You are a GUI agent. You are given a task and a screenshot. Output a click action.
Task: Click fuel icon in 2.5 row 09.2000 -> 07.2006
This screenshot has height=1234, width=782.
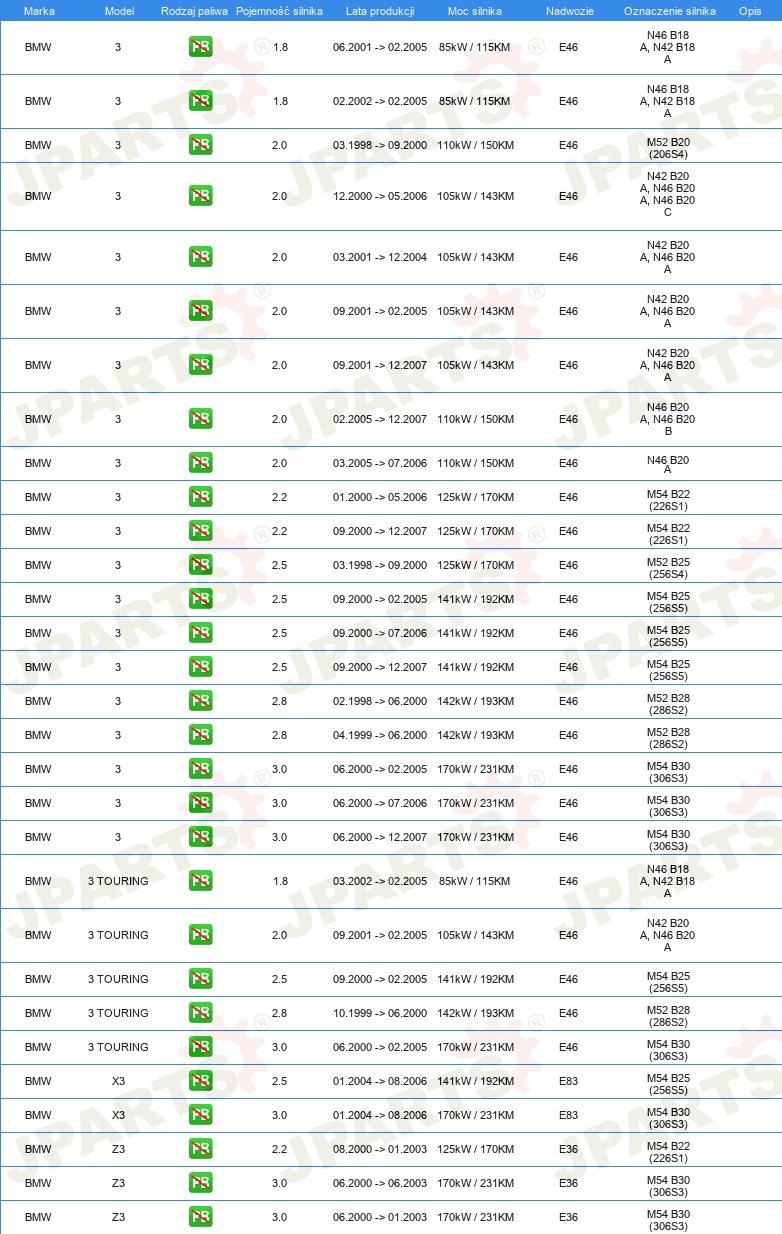pos(201,633)
